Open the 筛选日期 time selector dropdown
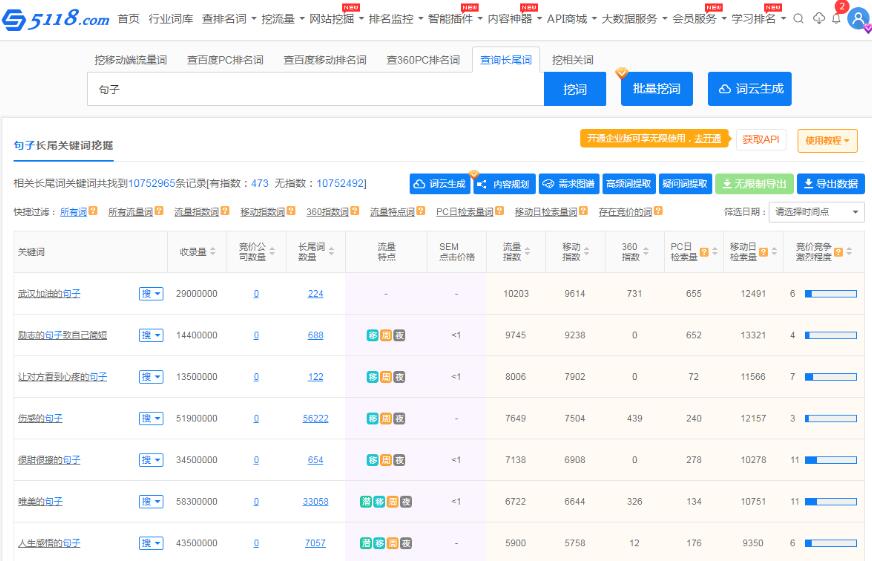 coord(816,212)
